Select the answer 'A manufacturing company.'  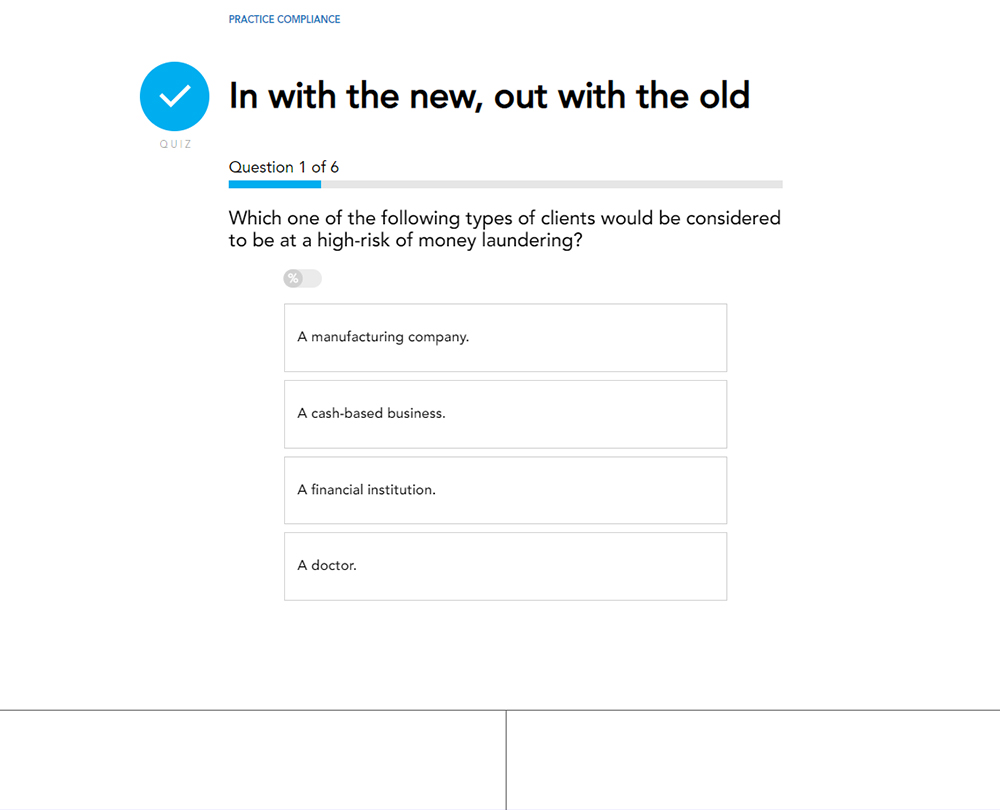coord(505,337)
